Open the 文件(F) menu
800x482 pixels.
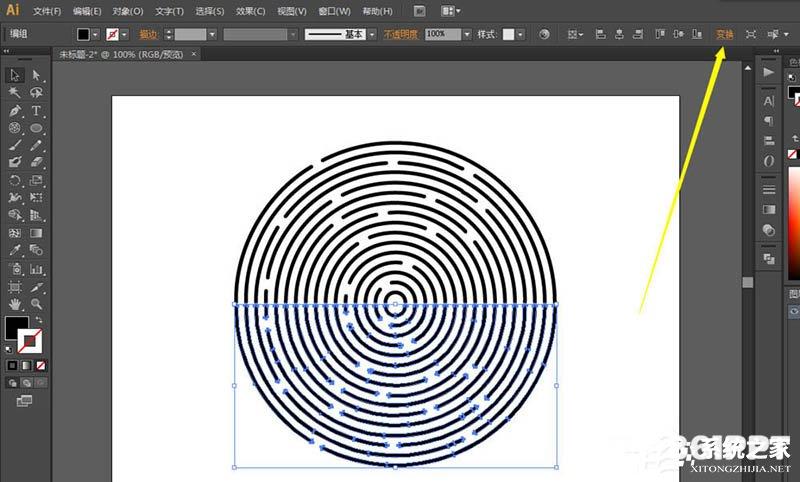click(47, 11)
